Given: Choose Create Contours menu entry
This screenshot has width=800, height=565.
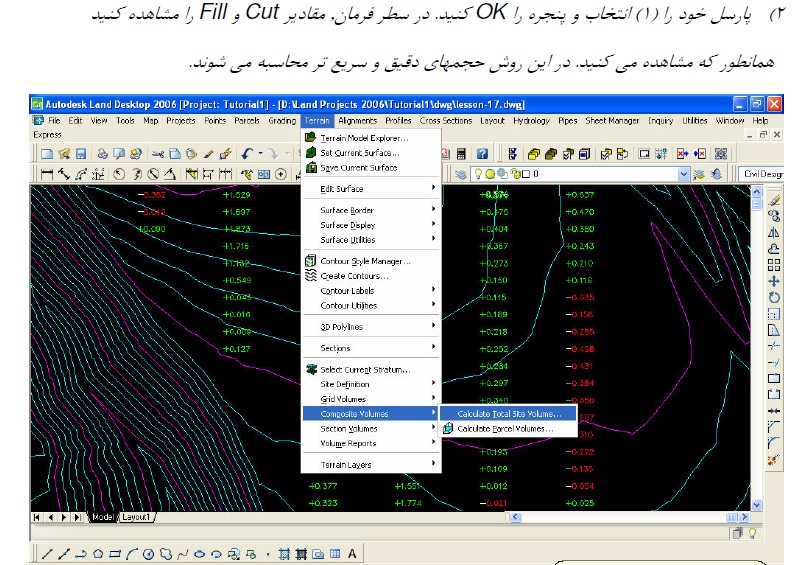Looking at the screenshot, I should (x=371, y=276).
